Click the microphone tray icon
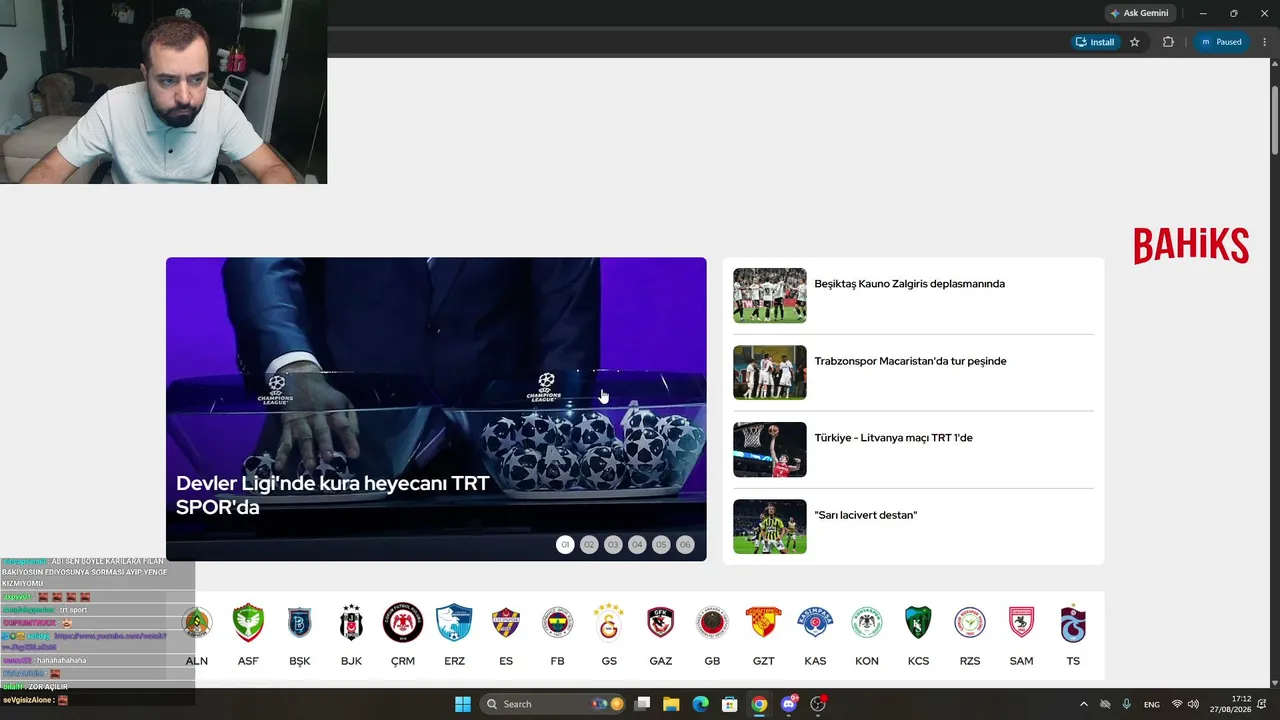 point(1127,704)
